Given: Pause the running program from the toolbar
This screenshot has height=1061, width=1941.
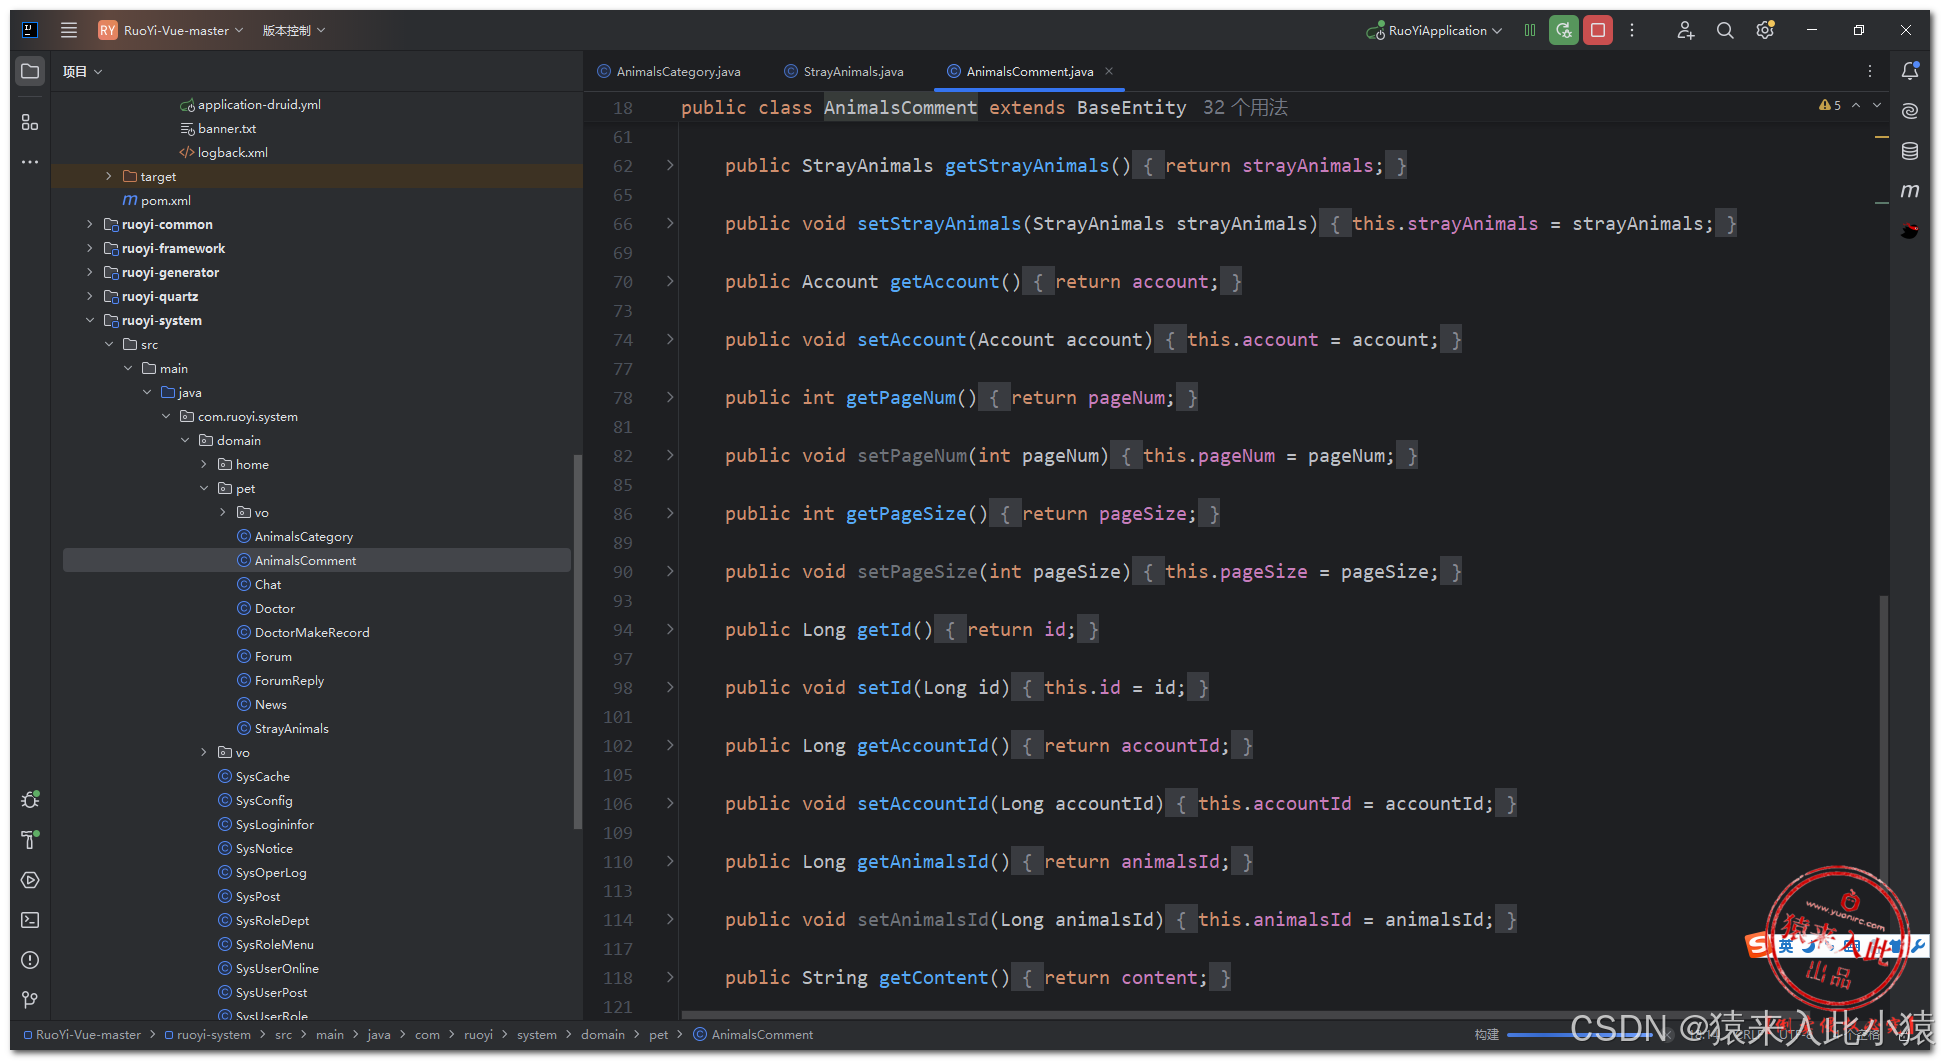Looking at the screenshot, I should (x=1530, y=30).
